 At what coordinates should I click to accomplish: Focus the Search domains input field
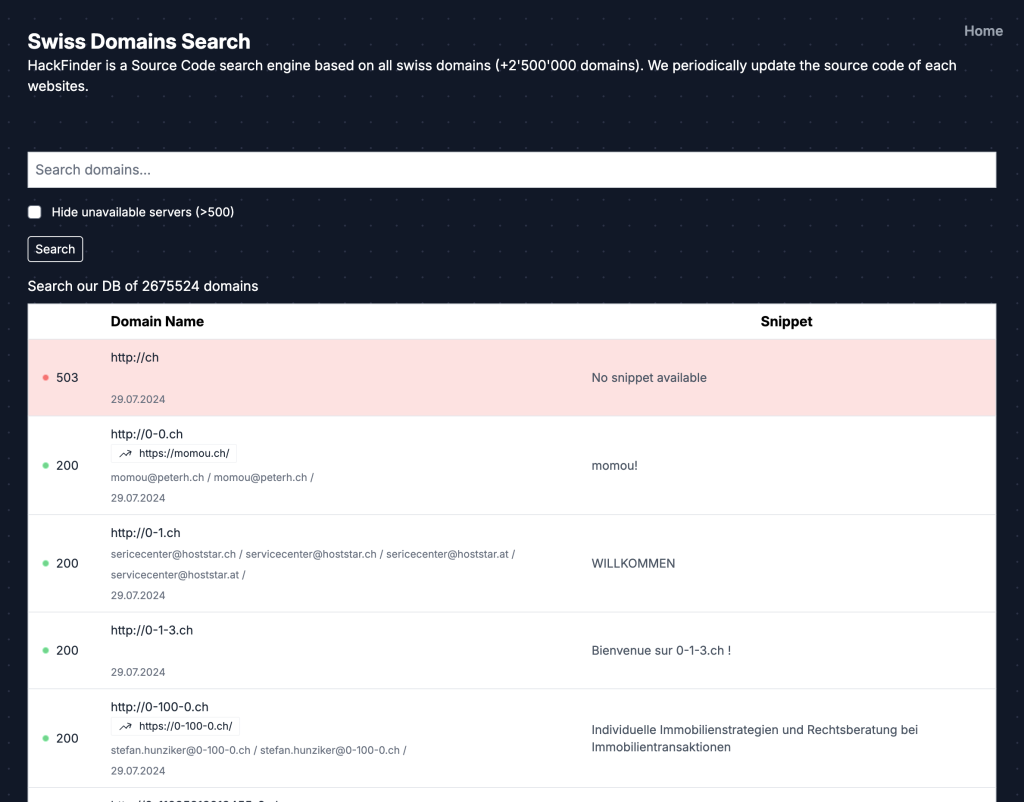511,170
